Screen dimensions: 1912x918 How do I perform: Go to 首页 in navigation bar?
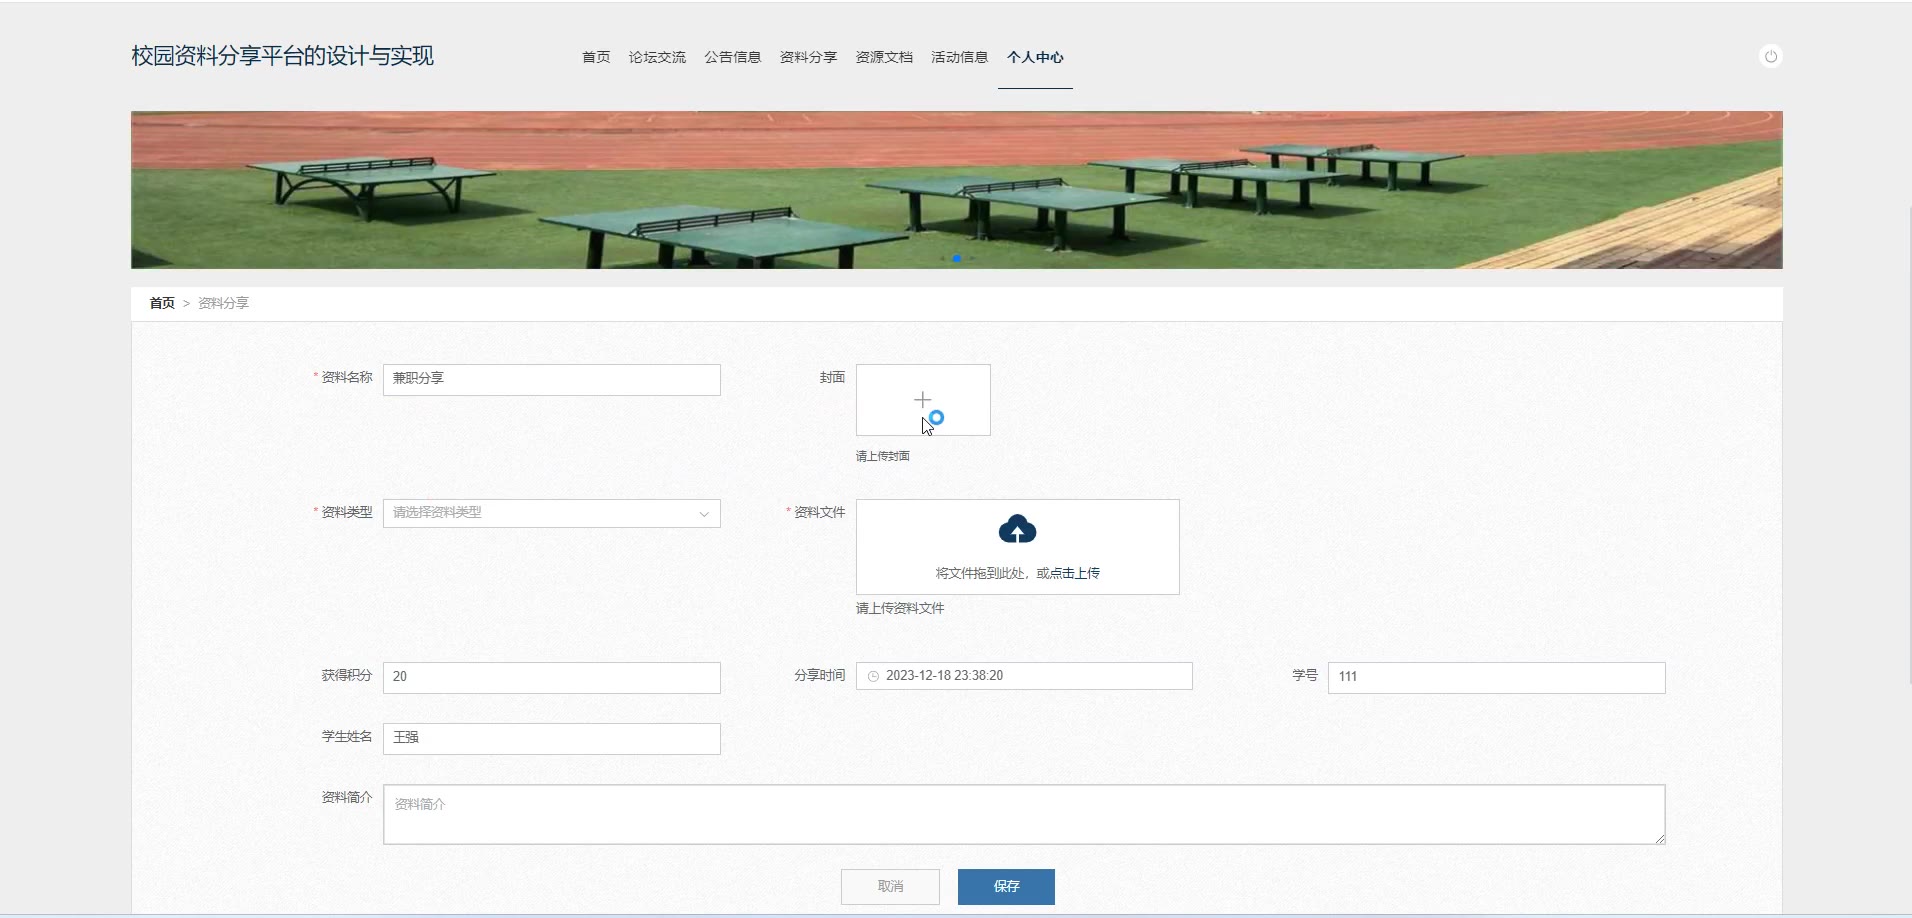pyautogui.click(x=596, y=57)
